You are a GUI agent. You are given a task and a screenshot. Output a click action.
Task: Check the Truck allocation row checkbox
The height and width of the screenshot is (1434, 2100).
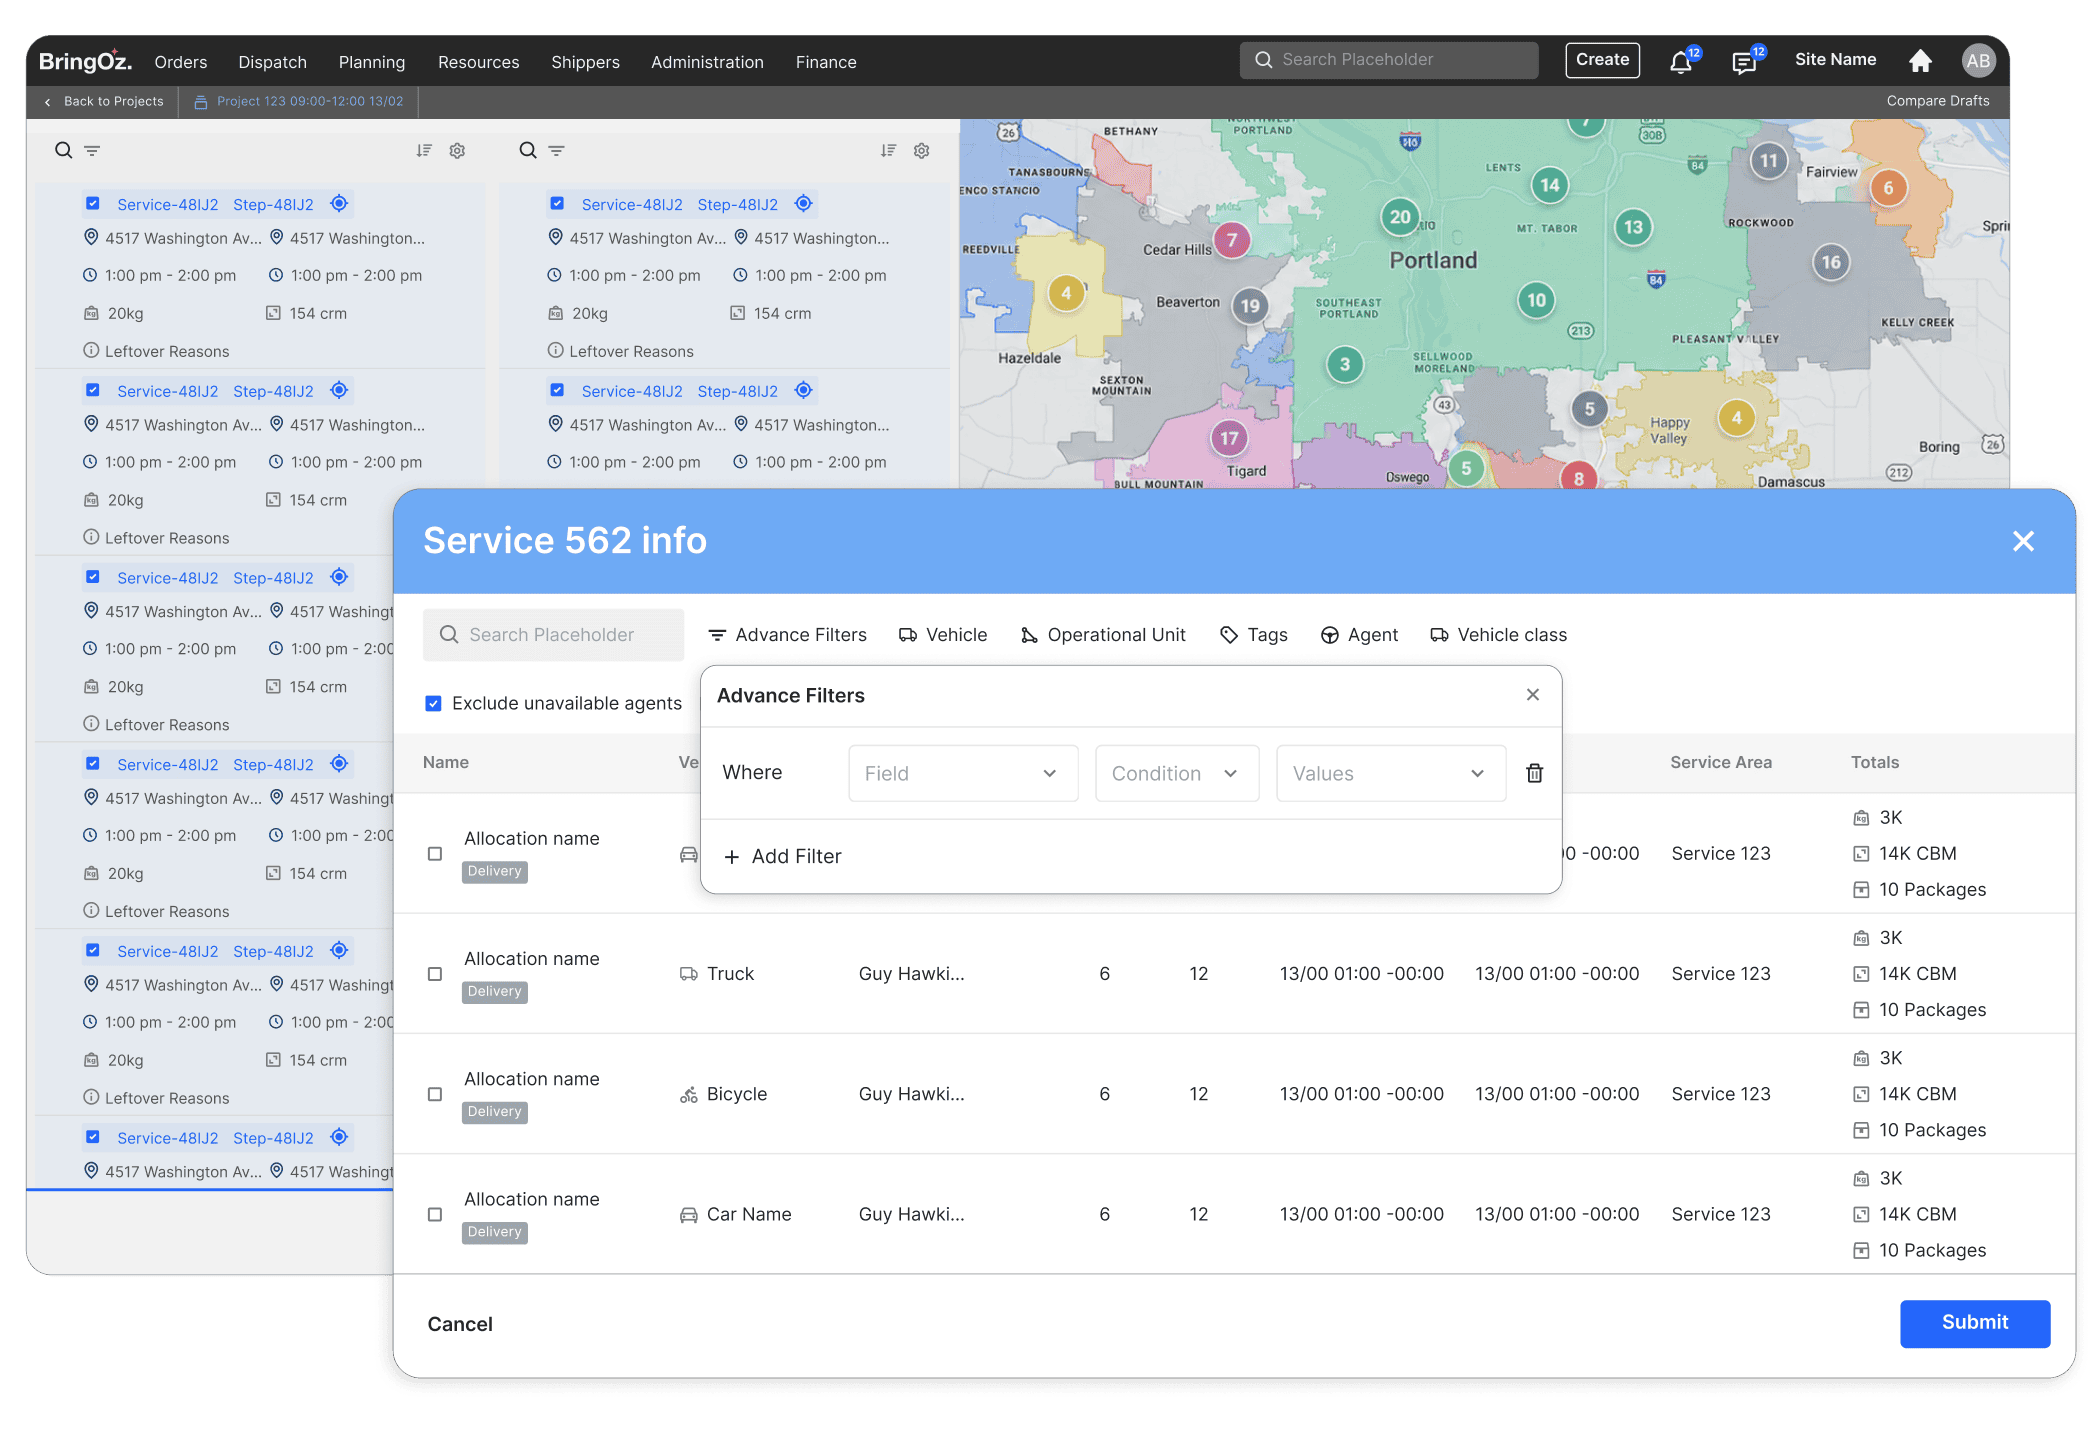[435, 974]
